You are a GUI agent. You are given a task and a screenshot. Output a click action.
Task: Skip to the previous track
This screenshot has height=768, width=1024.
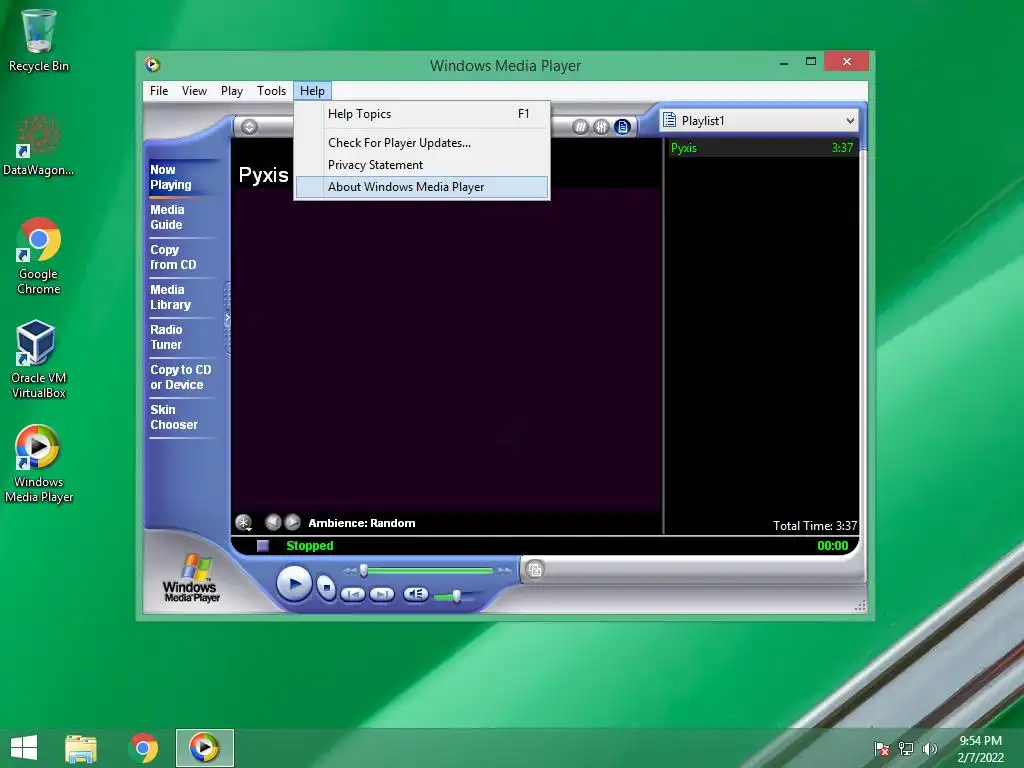pos(353,594)
